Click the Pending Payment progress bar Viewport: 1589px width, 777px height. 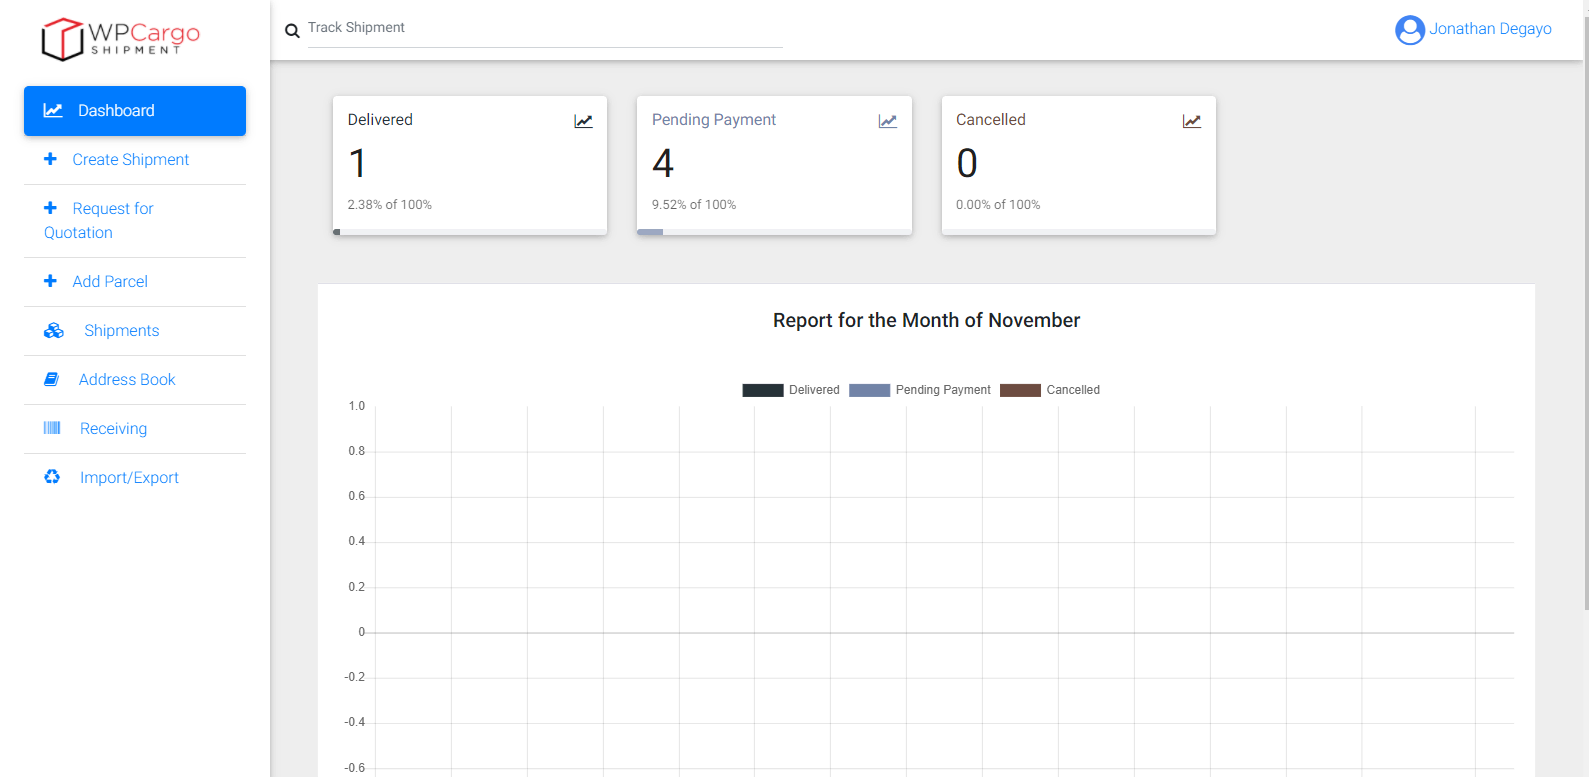(x=773, y=232)
